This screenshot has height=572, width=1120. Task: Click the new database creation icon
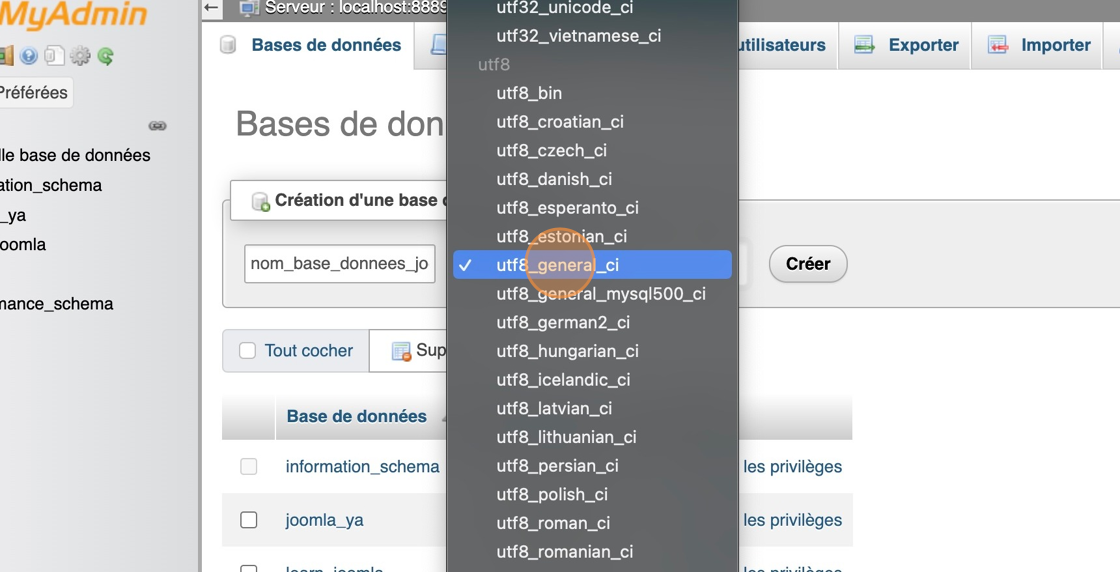tap(261, 201)
